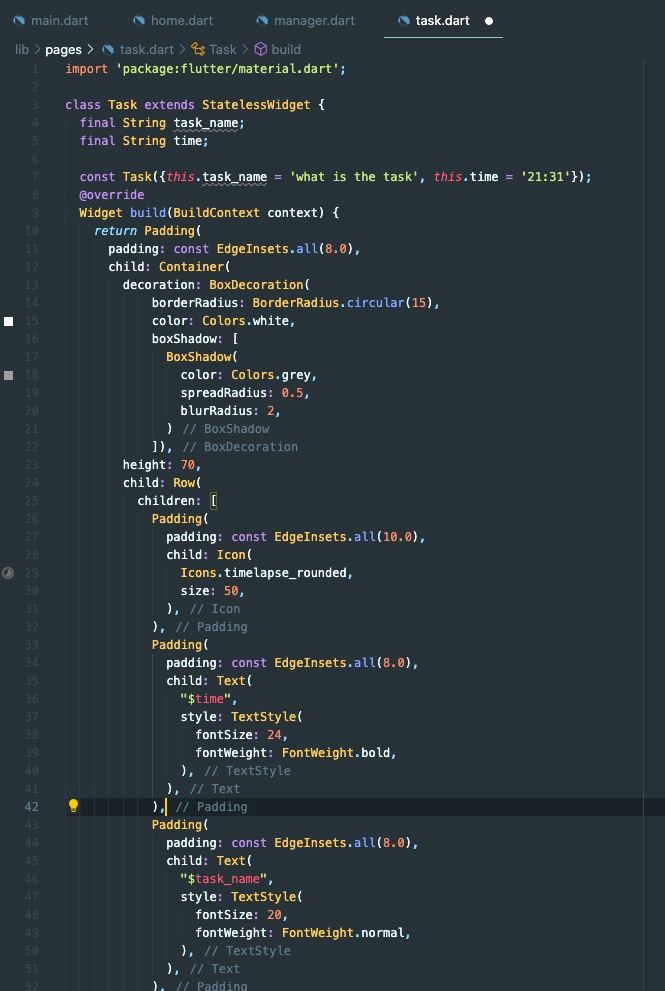Click Dart file icon on manager.dart tab
Viewport: 665px width, 991px height.
tap(262, 21)
